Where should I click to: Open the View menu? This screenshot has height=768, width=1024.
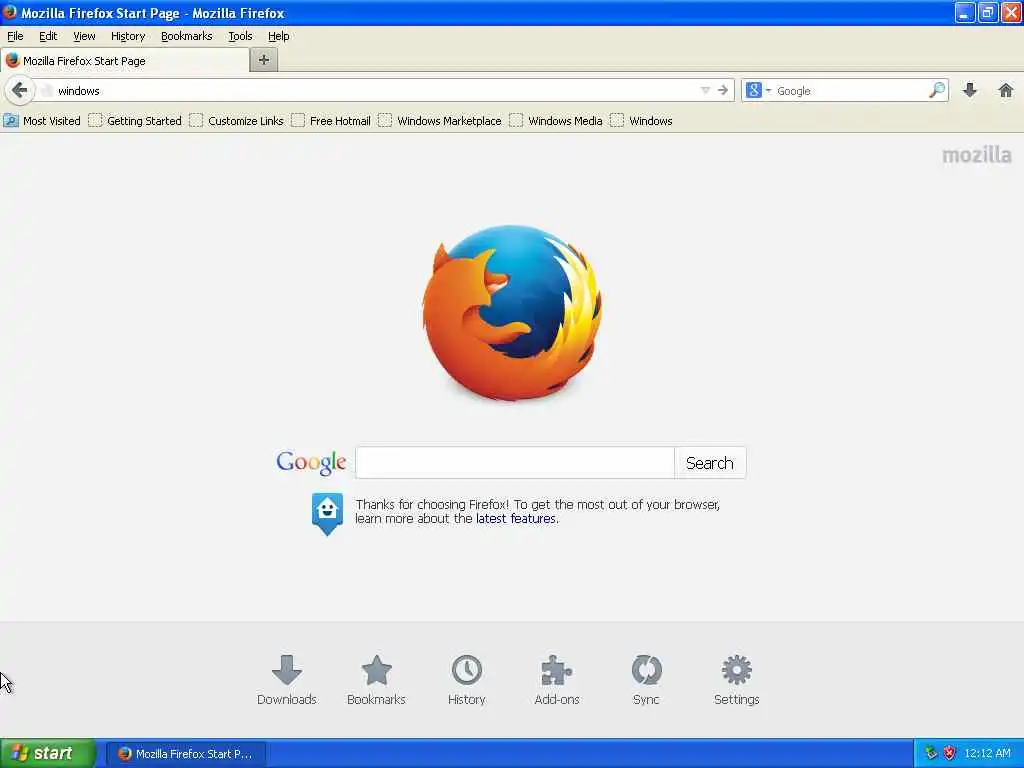pos(84,36)
